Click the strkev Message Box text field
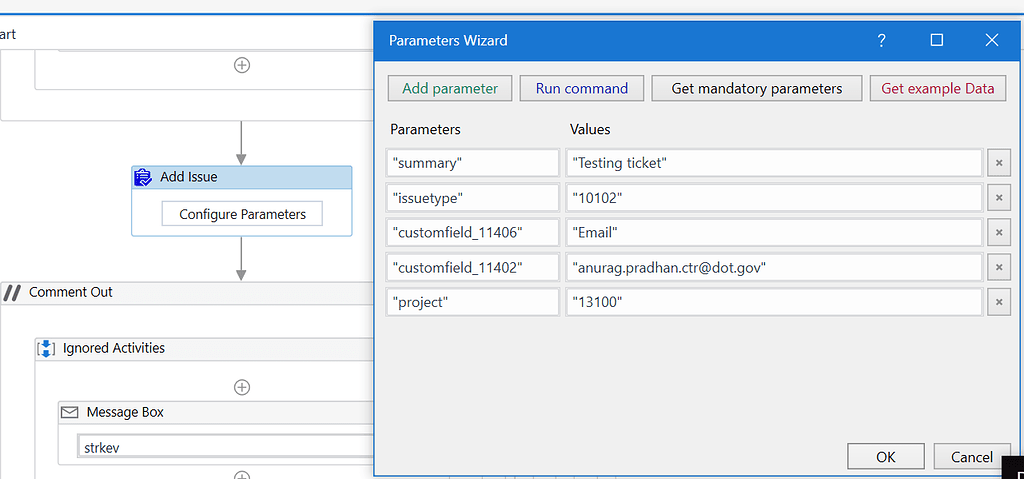This screenshot has height=479, width=1024. (x=225, y=446)
